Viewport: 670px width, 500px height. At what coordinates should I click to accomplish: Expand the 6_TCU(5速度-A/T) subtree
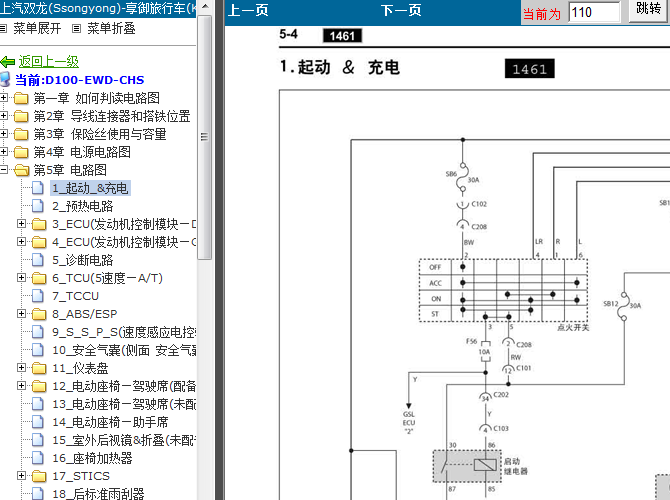click(21, 277)
